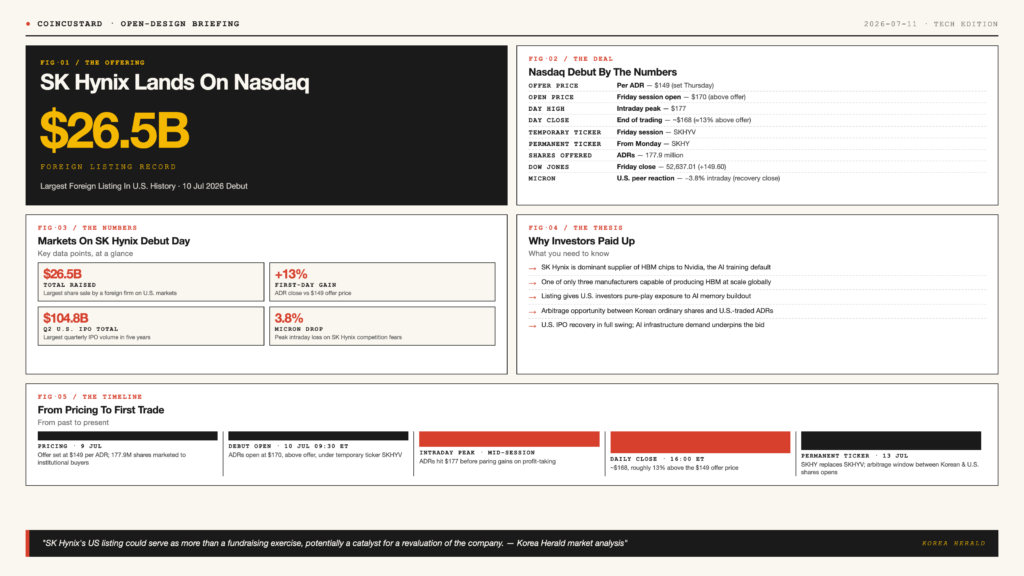Click the big $26.5B headline figure

114,131
